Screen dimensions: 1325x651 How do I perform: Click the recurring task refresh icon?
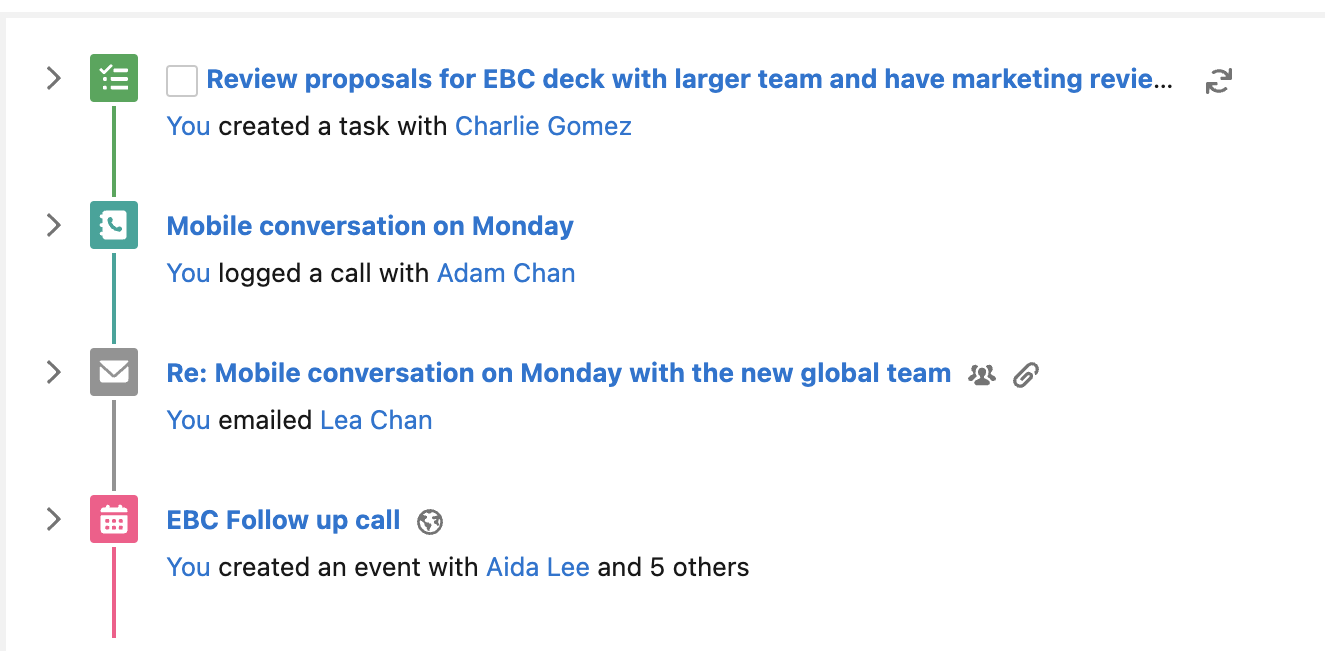click(1218, 81)
